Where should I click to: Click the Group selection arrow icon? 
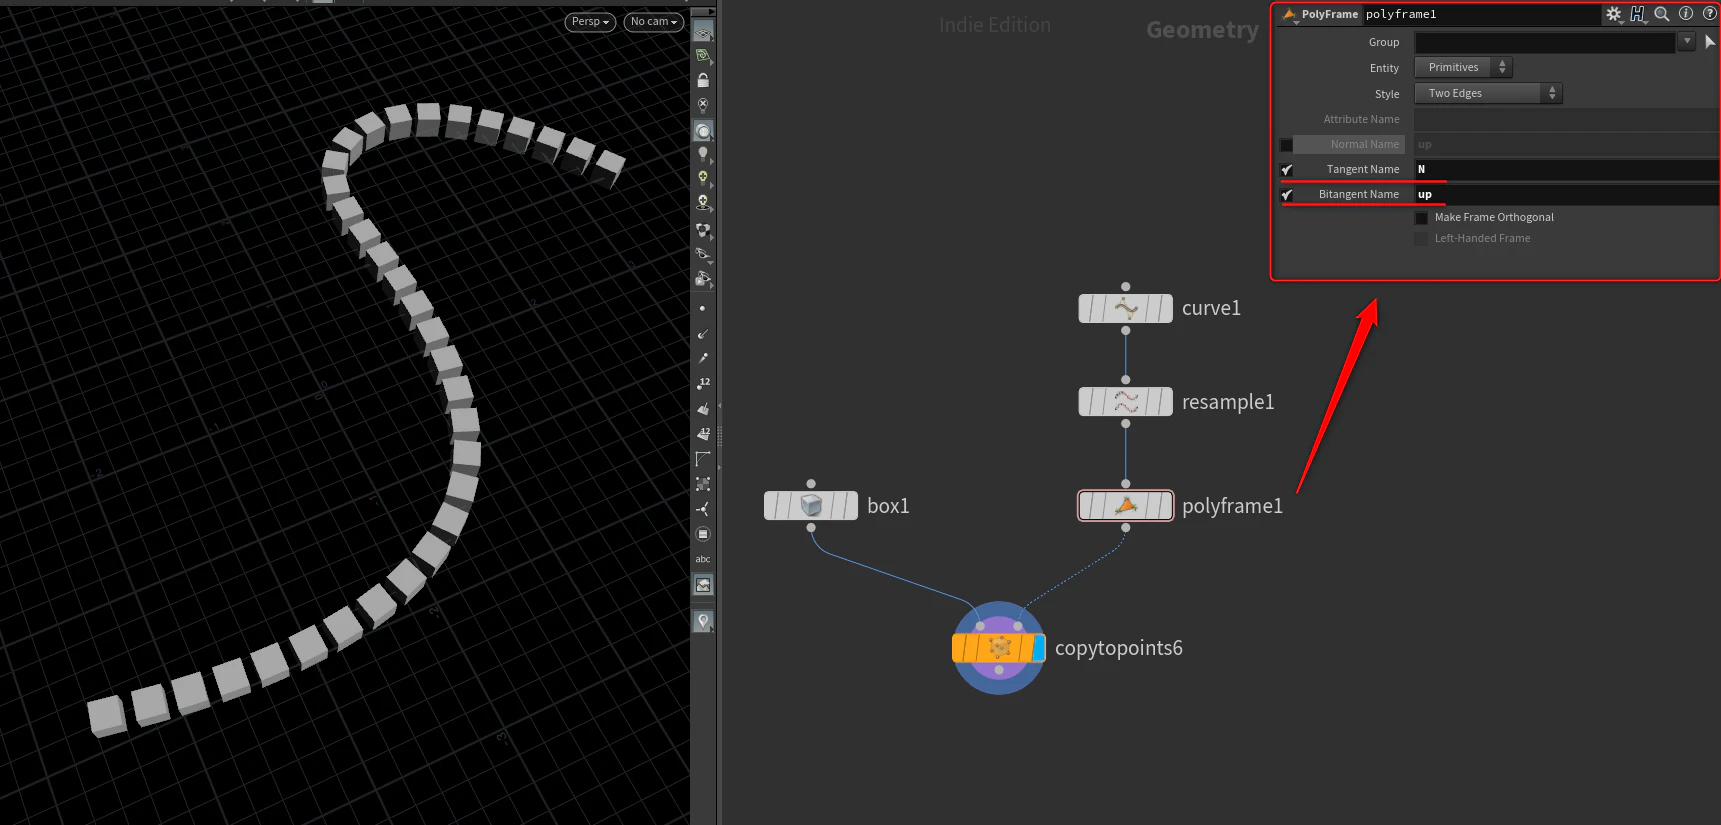click(1710, 42)
